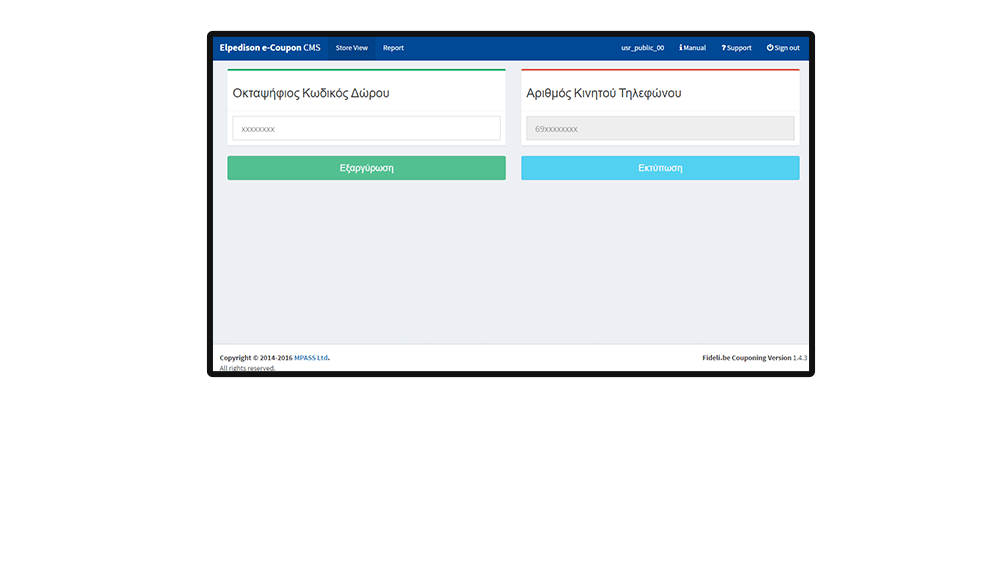Switch to the Report tab
Screen dimensions: 1000x564
[393, 48]
